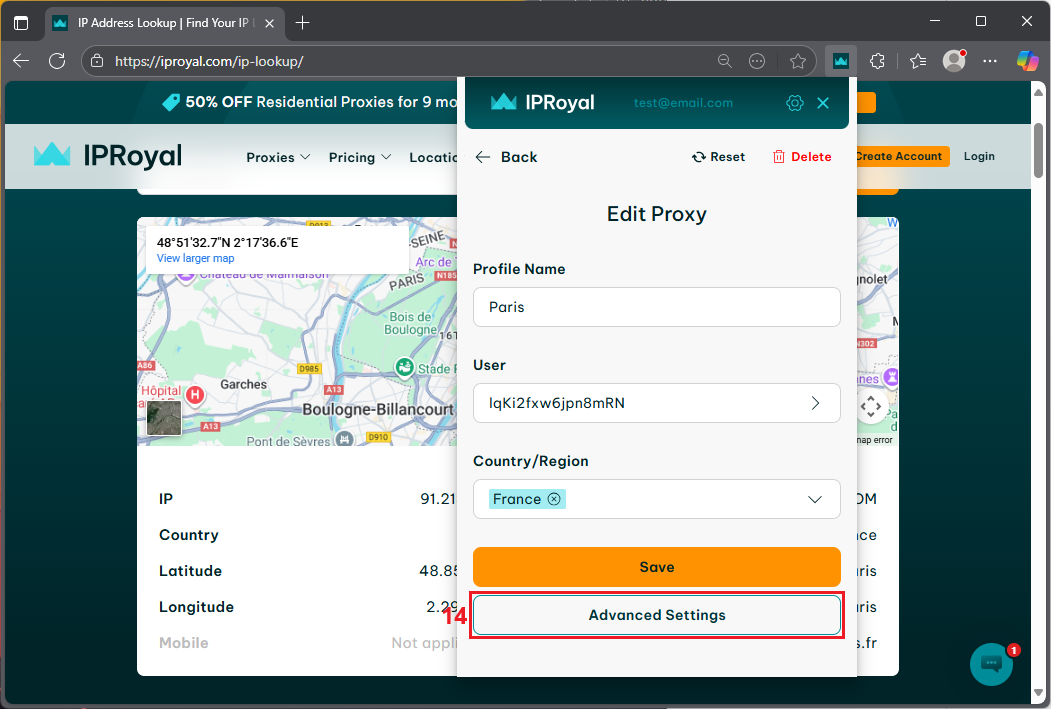Open the live chat bubble
1051x709 pixels.
(x=991, y=664)
